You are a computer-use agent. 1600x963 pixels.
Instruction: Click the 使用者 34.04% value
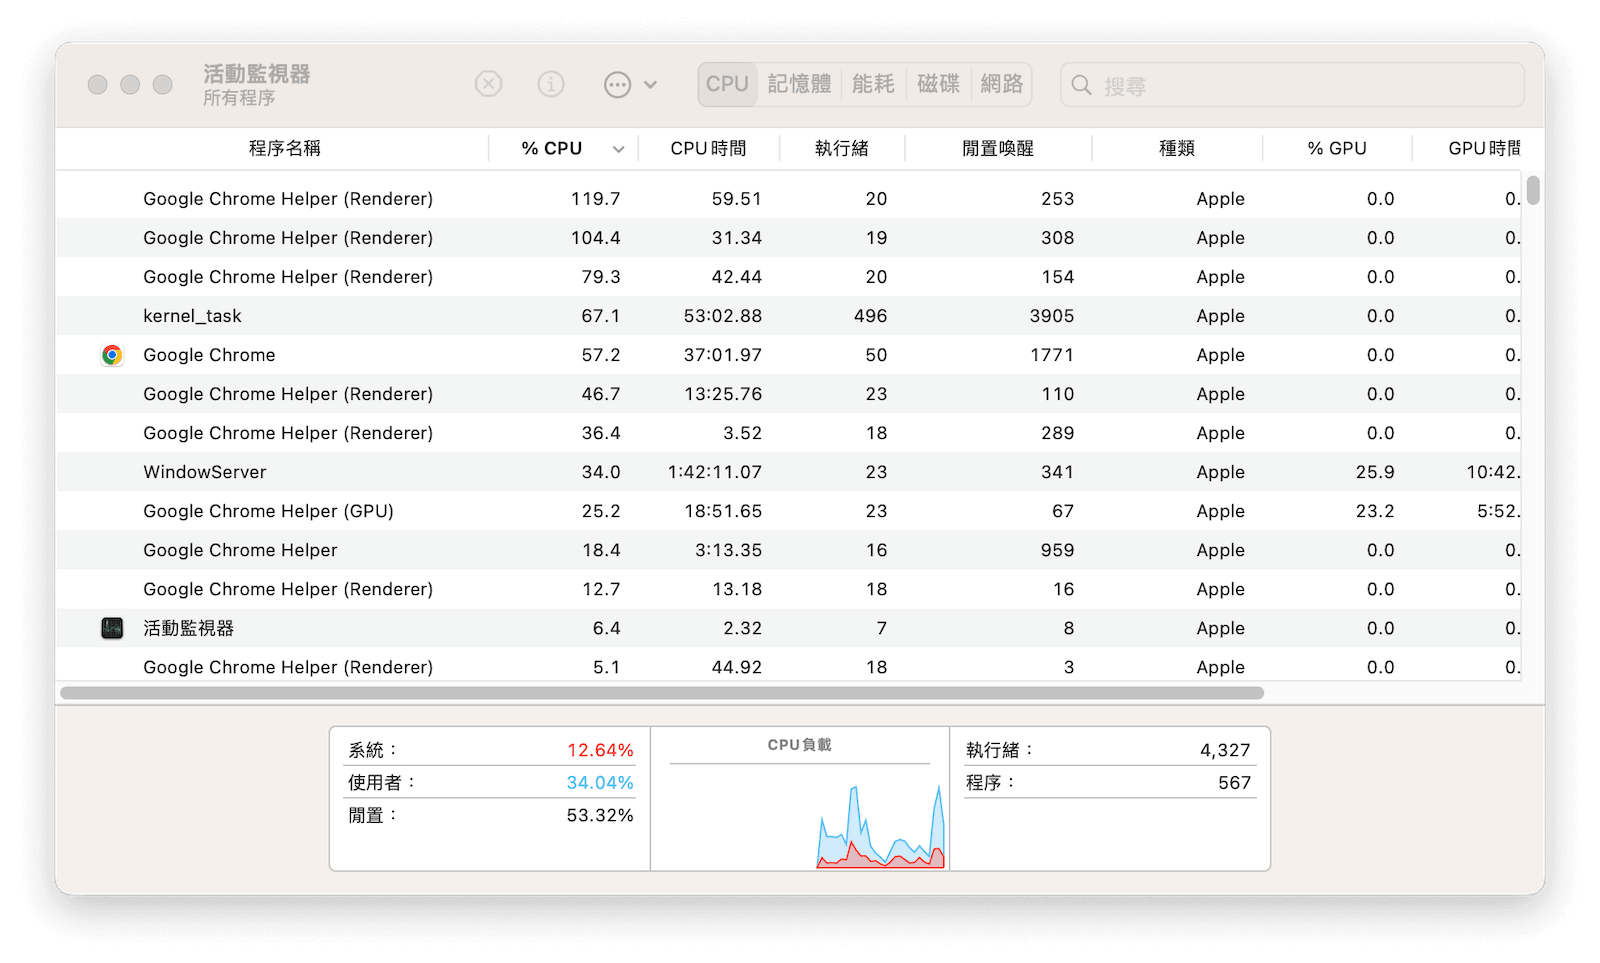[x=600, y=783]
